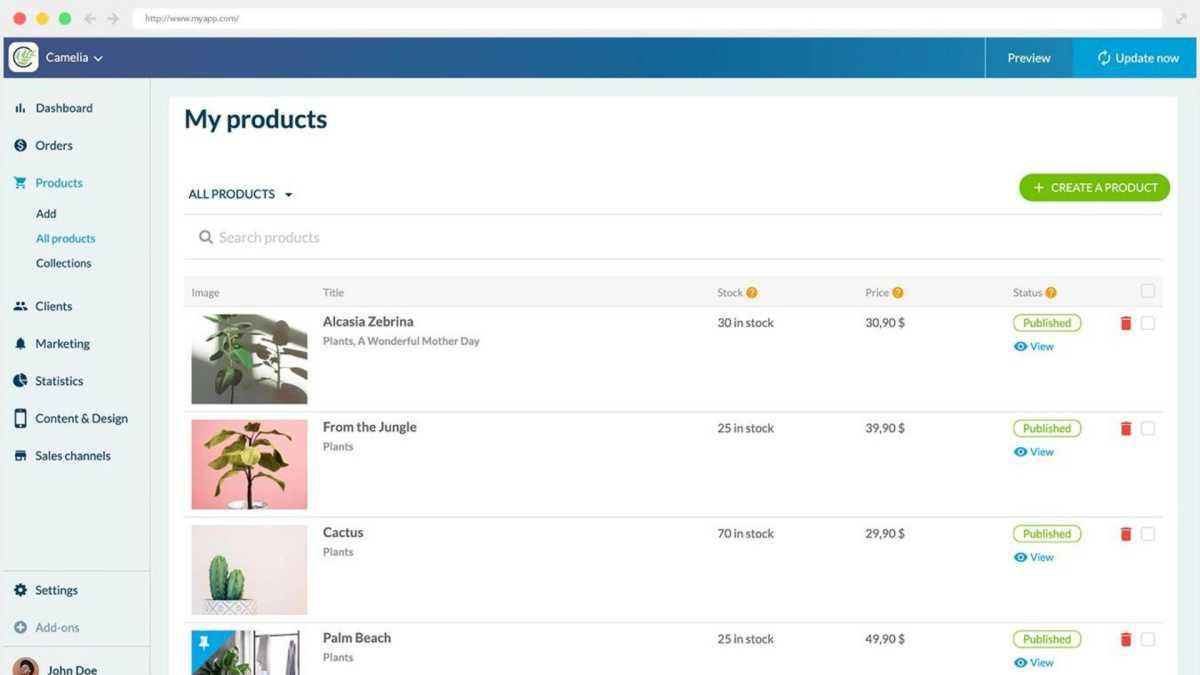
Task: Click the Marketing bell icon
Action: 20,344
